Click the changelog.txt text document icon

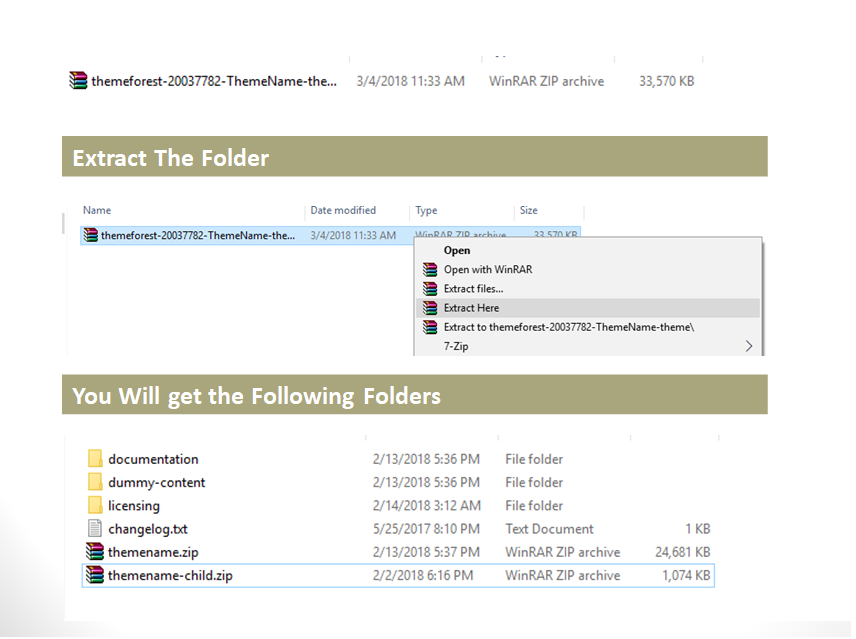point(95,529)
